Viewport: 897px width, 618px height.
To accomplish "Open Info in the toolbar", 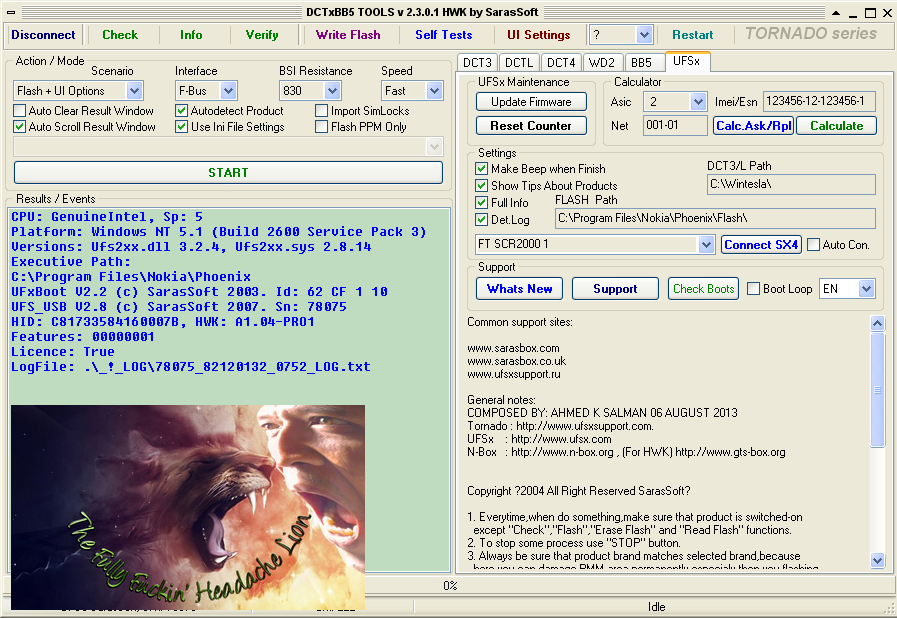I will [191, 35].
